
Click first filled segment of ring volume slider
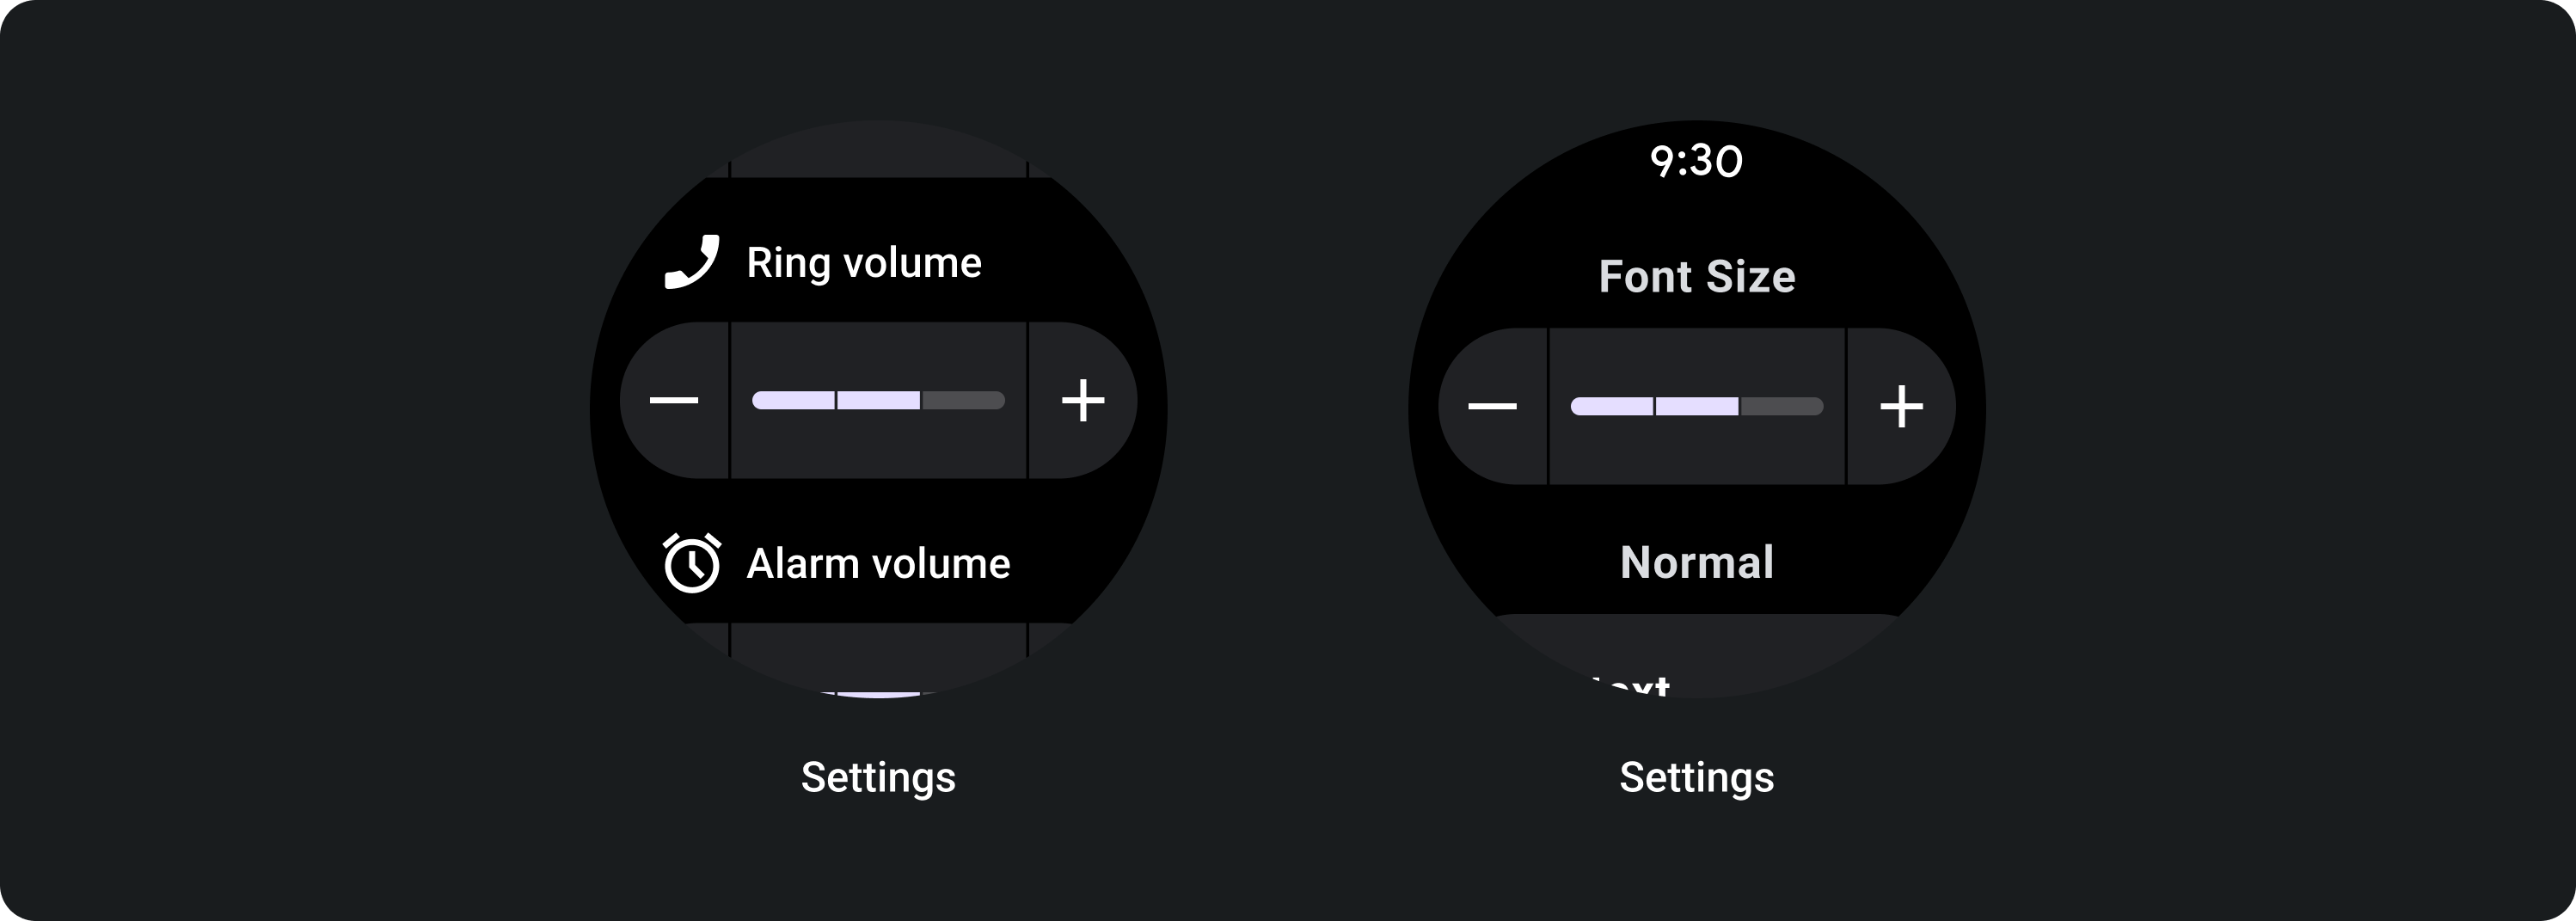point(793,401)
